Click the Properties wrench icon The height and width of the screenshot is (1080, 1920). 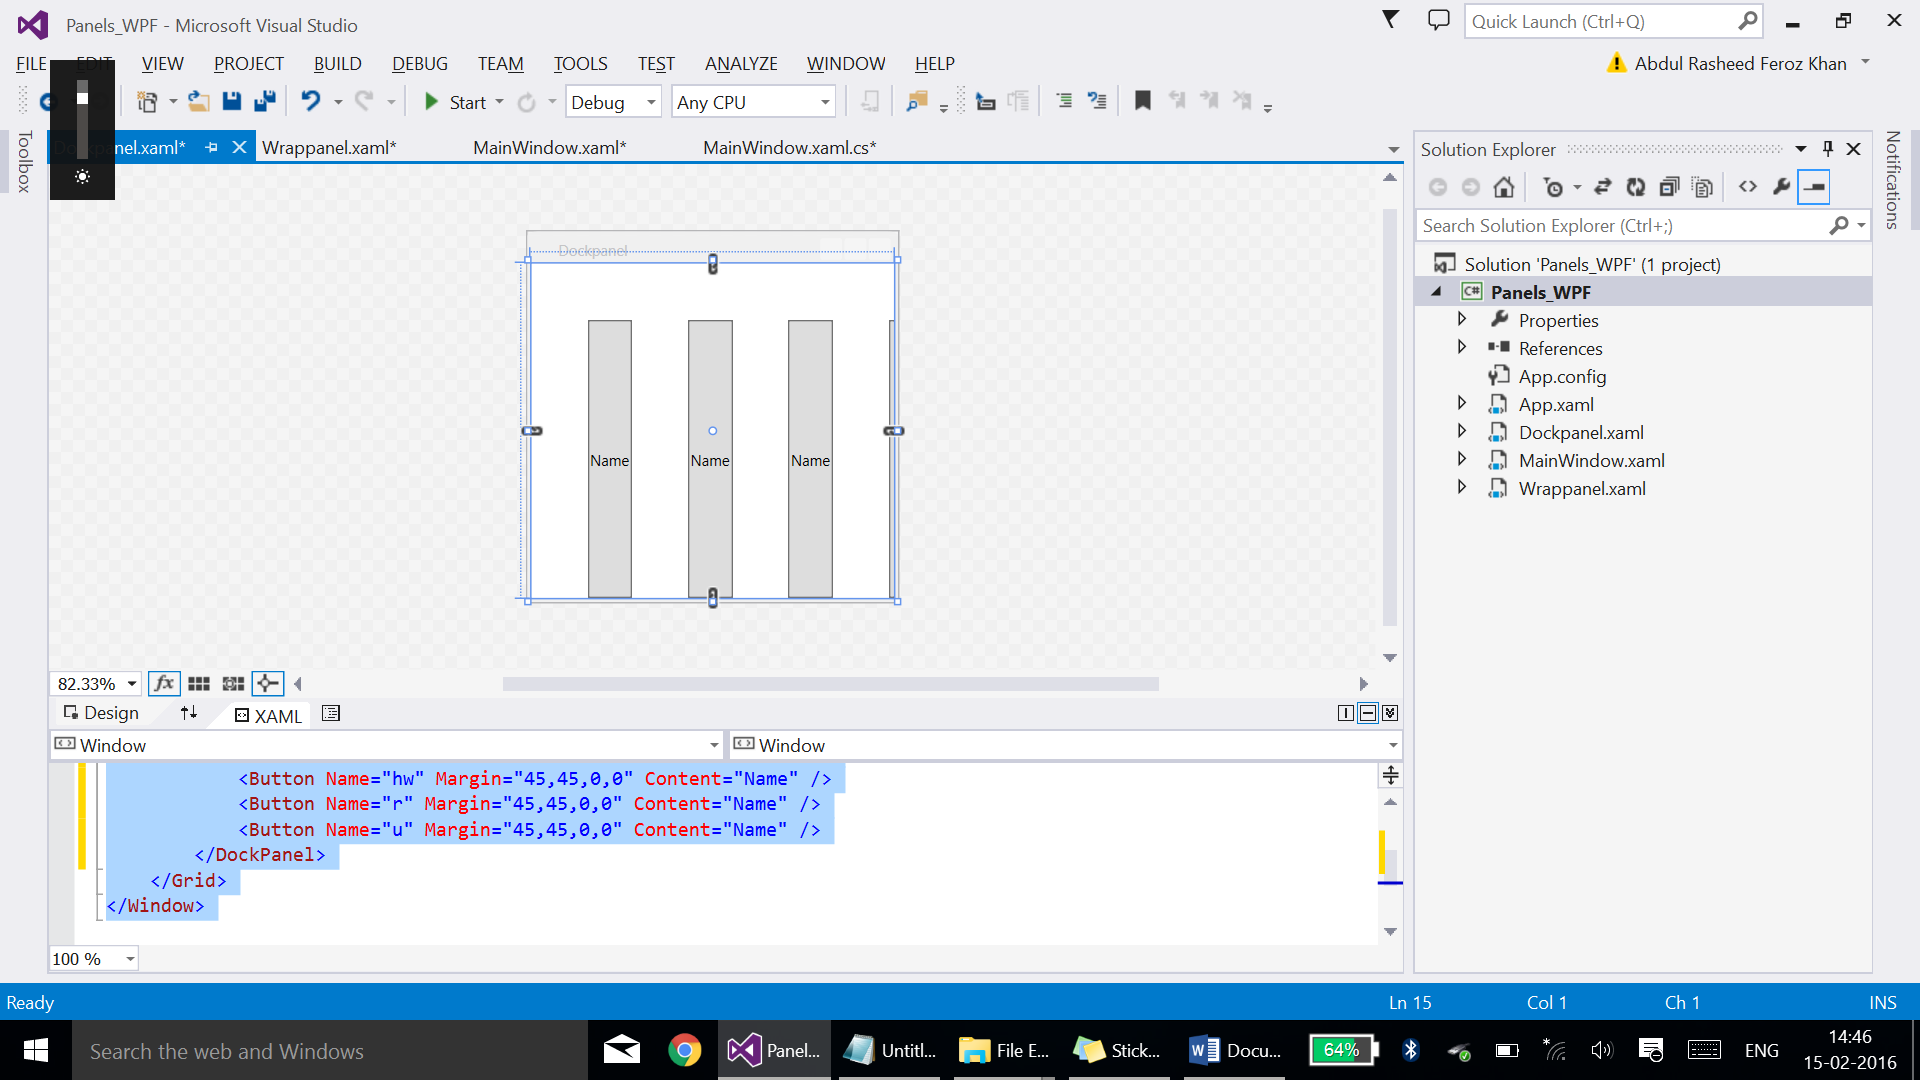pos(1781,187)
